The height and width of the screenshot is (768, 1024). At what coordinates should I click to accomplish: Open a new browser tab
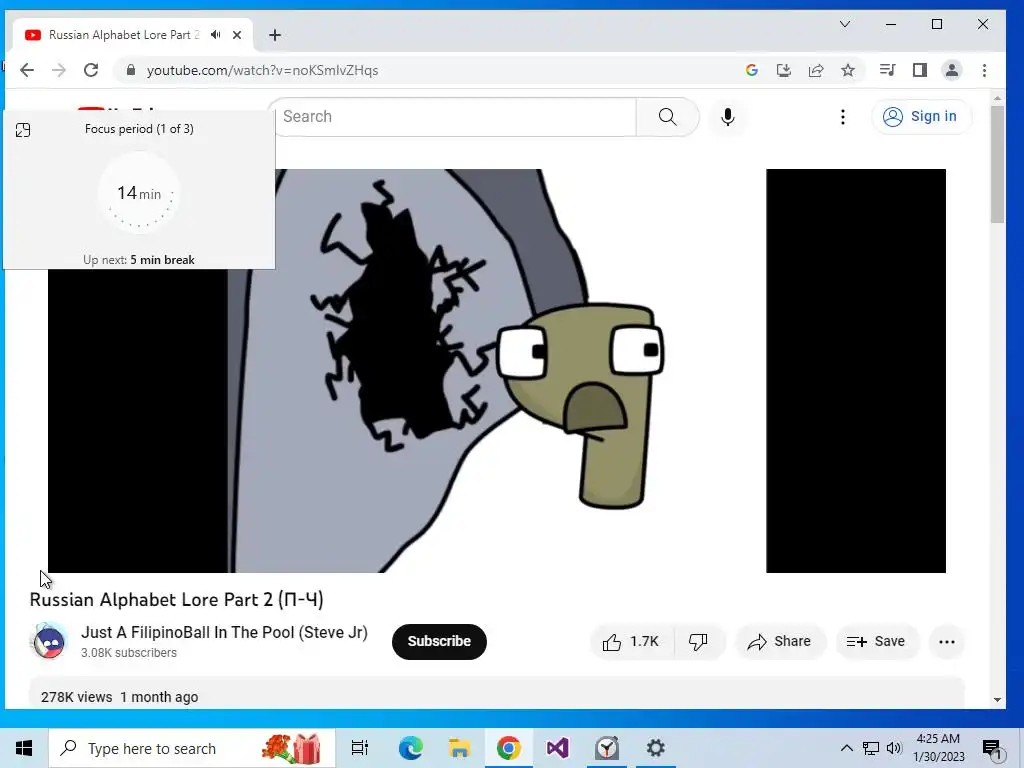[275, 35]
